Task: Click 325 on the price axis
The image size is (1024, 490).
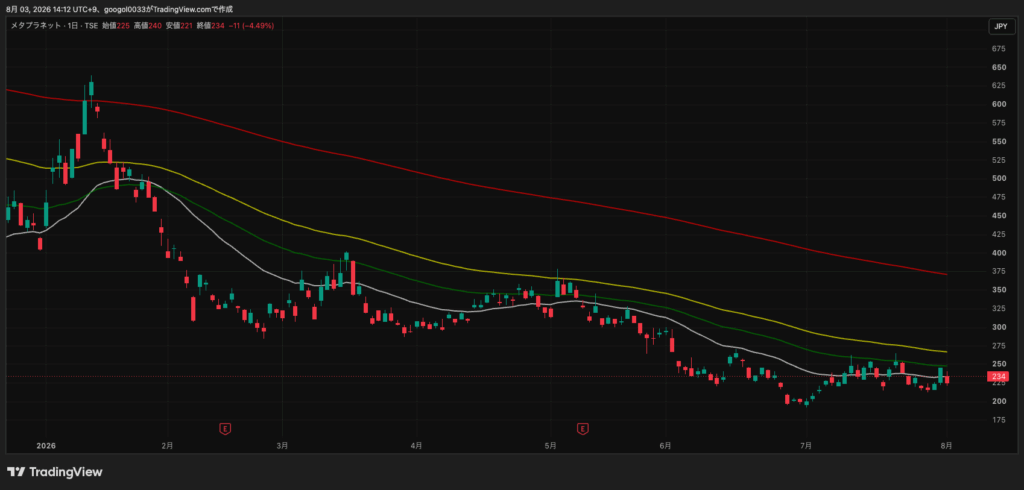Action: 999,308
